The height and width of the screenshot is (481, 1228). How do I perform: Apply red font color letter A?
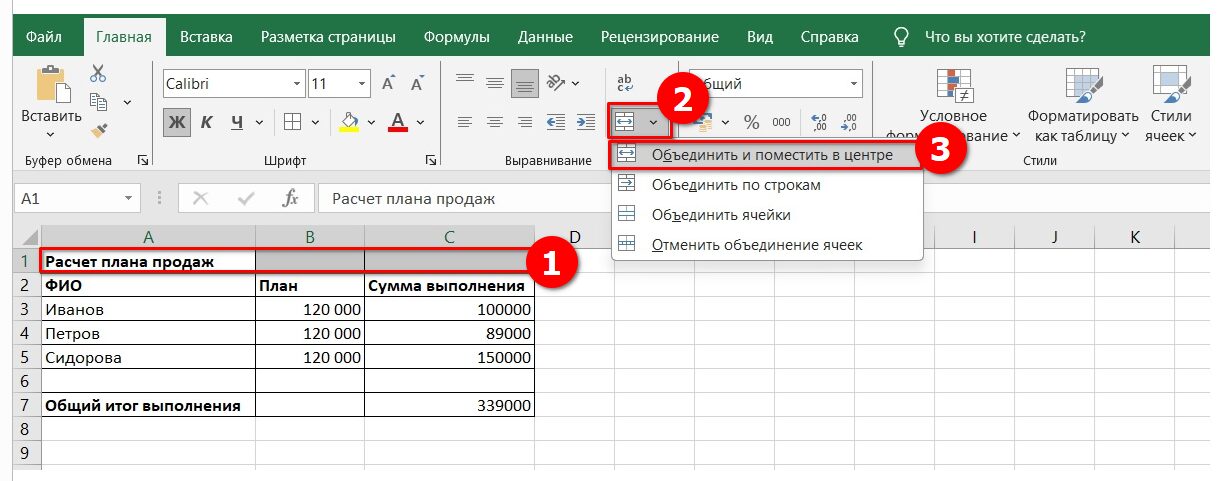coord(397,122)
